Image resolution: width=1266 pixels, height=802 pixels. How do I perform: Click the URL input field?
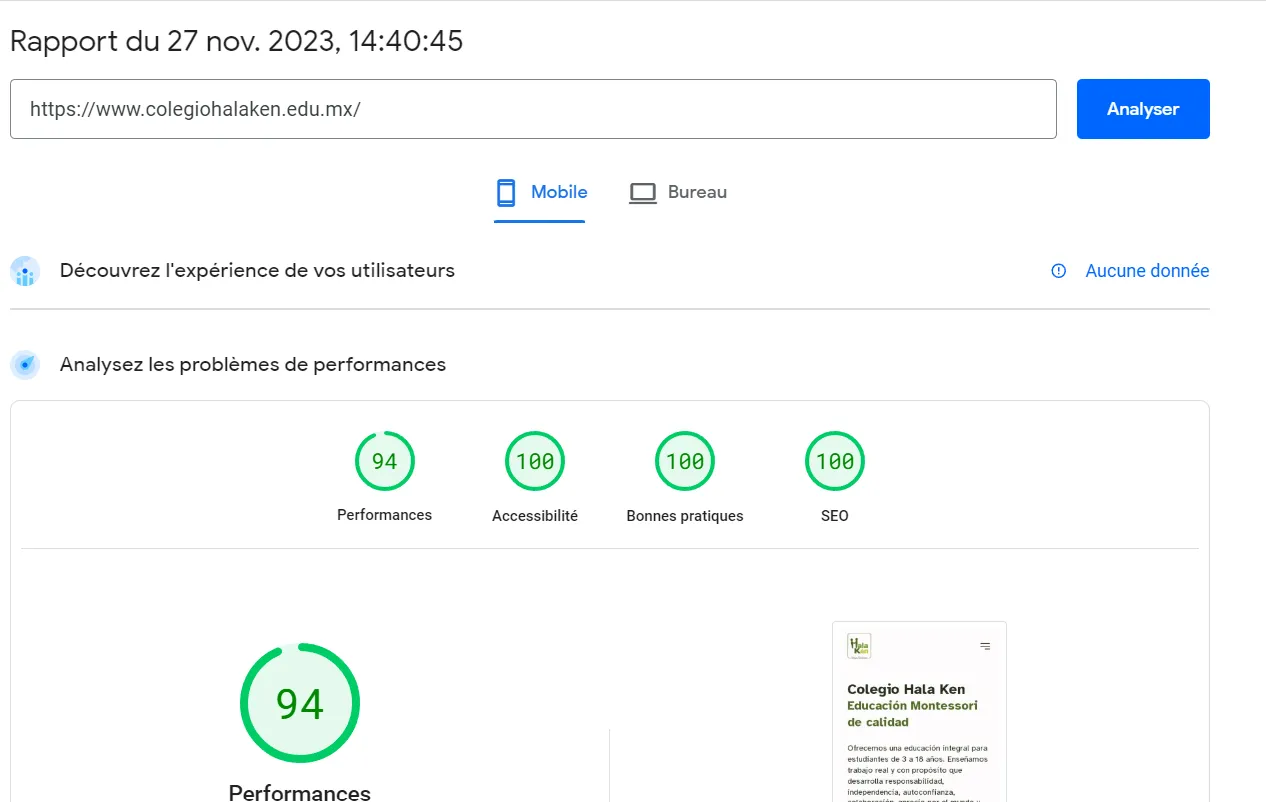[x=532, y=109]
